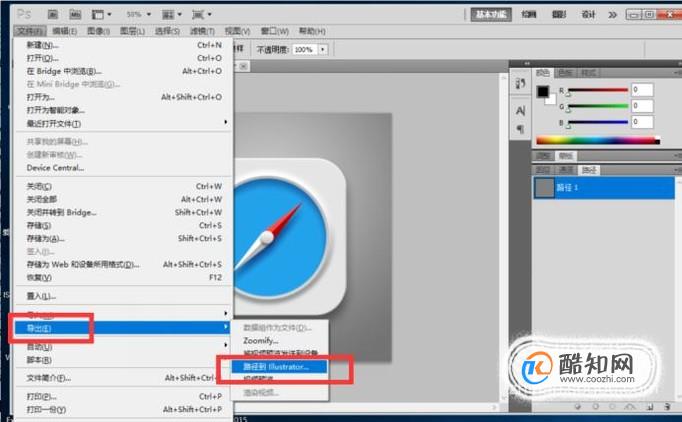The width and height of the screenshot is (682, 422).
Task: Choose 关闭全部 Alt+Ctrl+W menu item
Action: click(x=124, y=199)
